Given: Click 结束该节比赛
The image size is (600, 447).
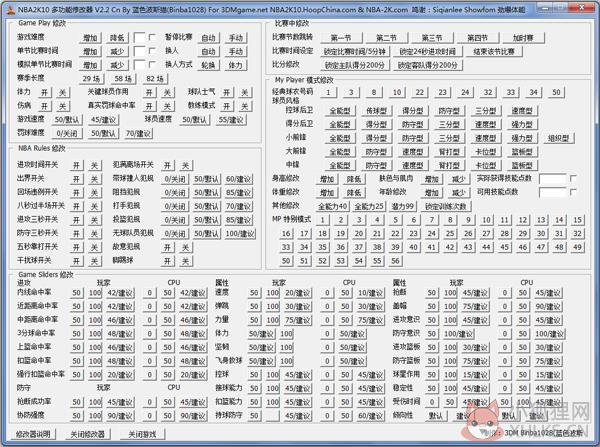Looking at the screenshot, I should 494,52.
